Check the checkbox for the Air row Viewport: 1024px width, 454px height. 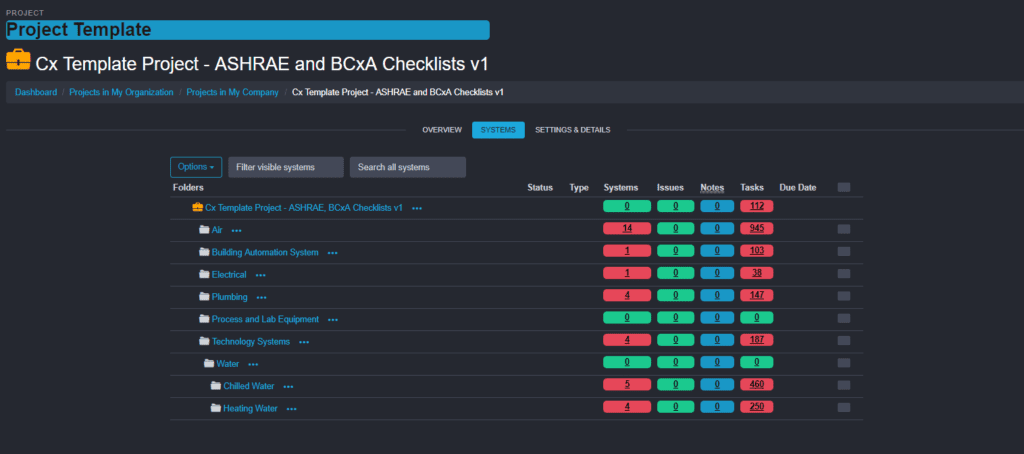(844, 229)
